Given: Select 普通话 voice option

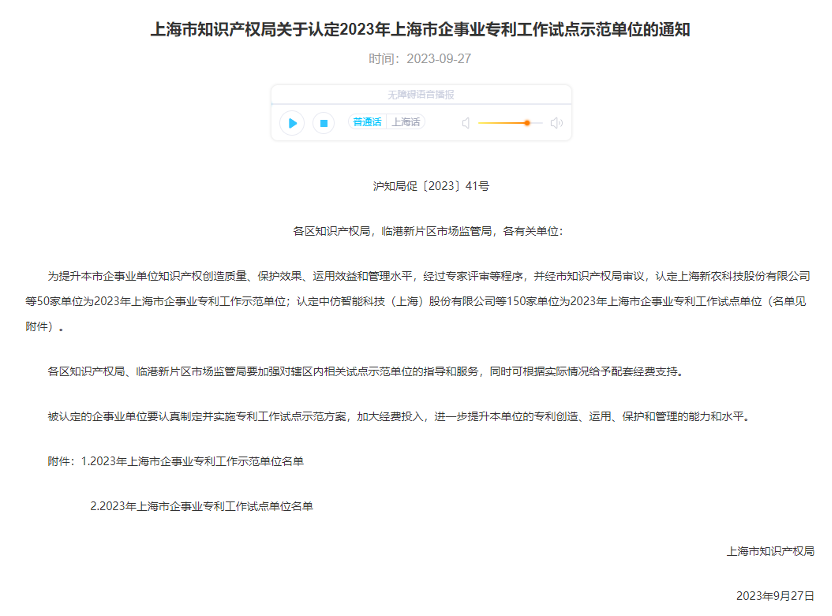Looking at the screenshot, I should pos(367,122).
